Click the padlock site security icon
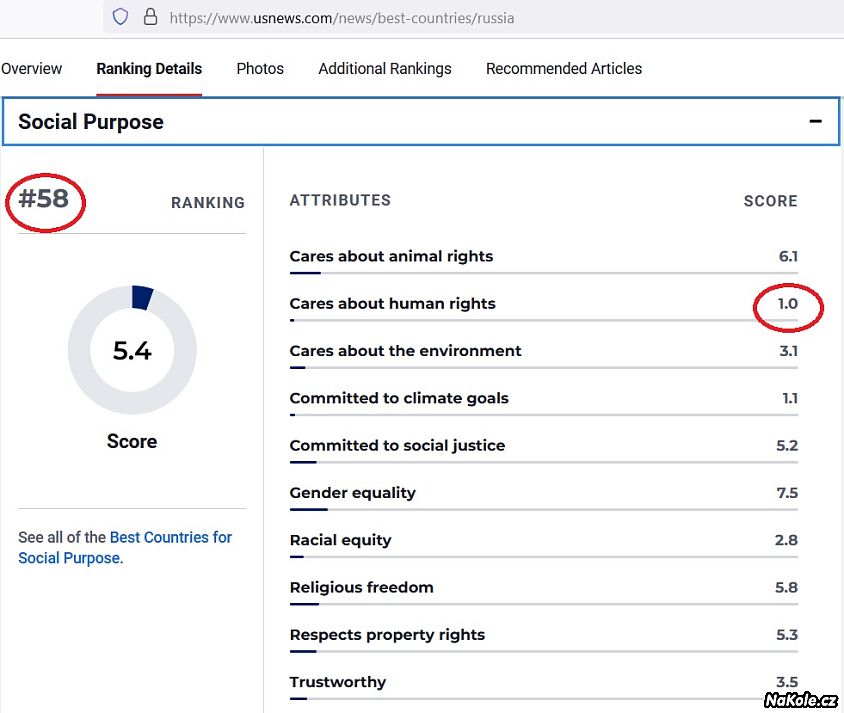 pos(150,17)
